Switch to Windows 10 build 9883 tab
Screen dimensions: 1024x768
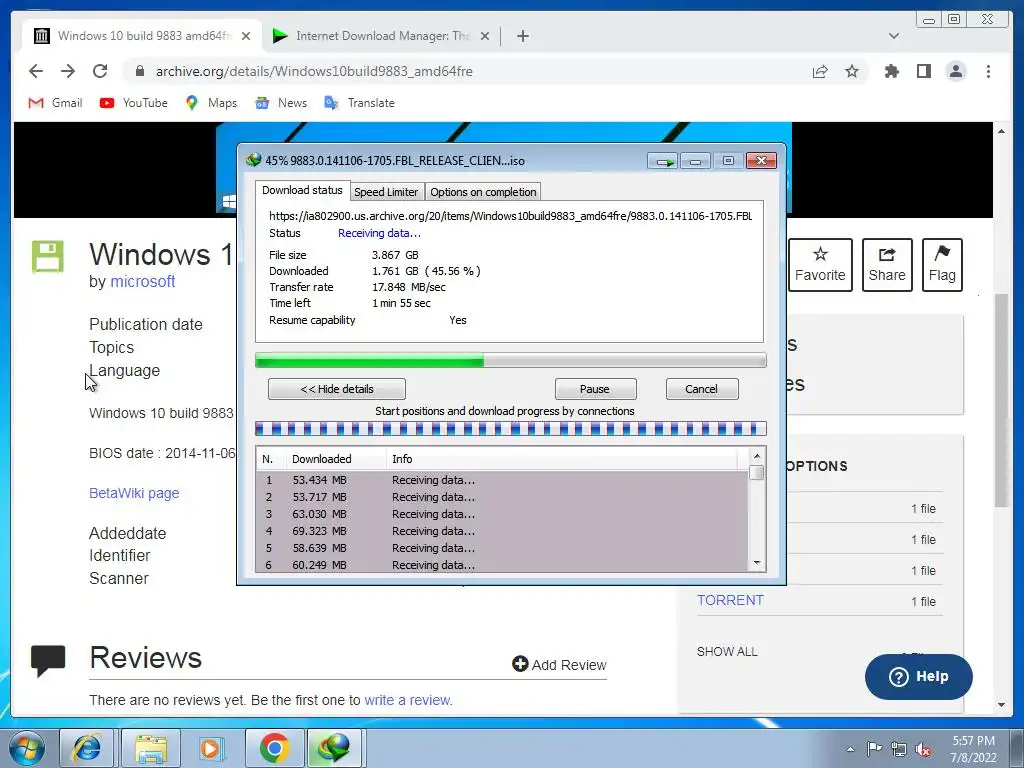click(142, 36)
